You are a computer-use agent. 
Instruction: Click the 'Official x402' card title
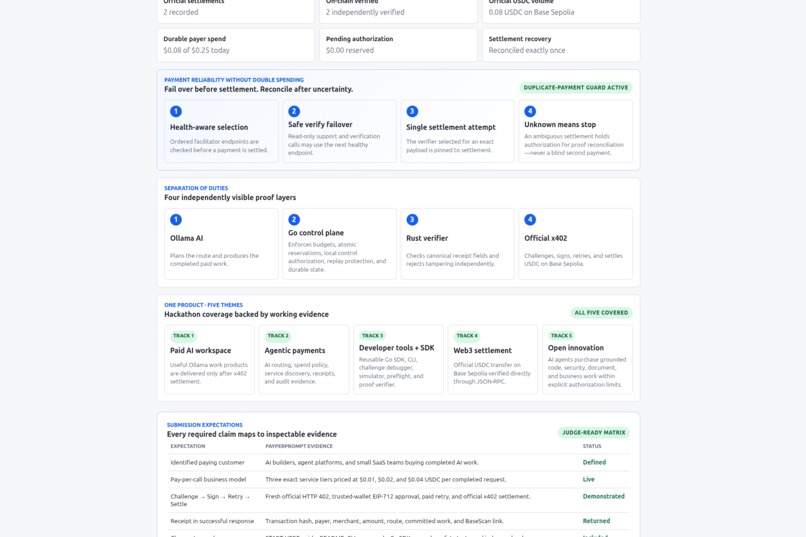pyautogui.click(x=545, y=238)
